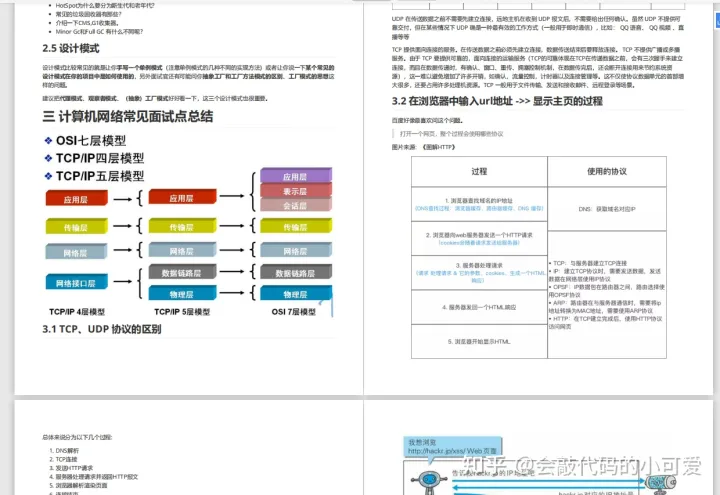The image size is (720, 495).
Task: Click the '网络层' box of the 4层模型
Action: pyautogui.click(x=76, y=252)
